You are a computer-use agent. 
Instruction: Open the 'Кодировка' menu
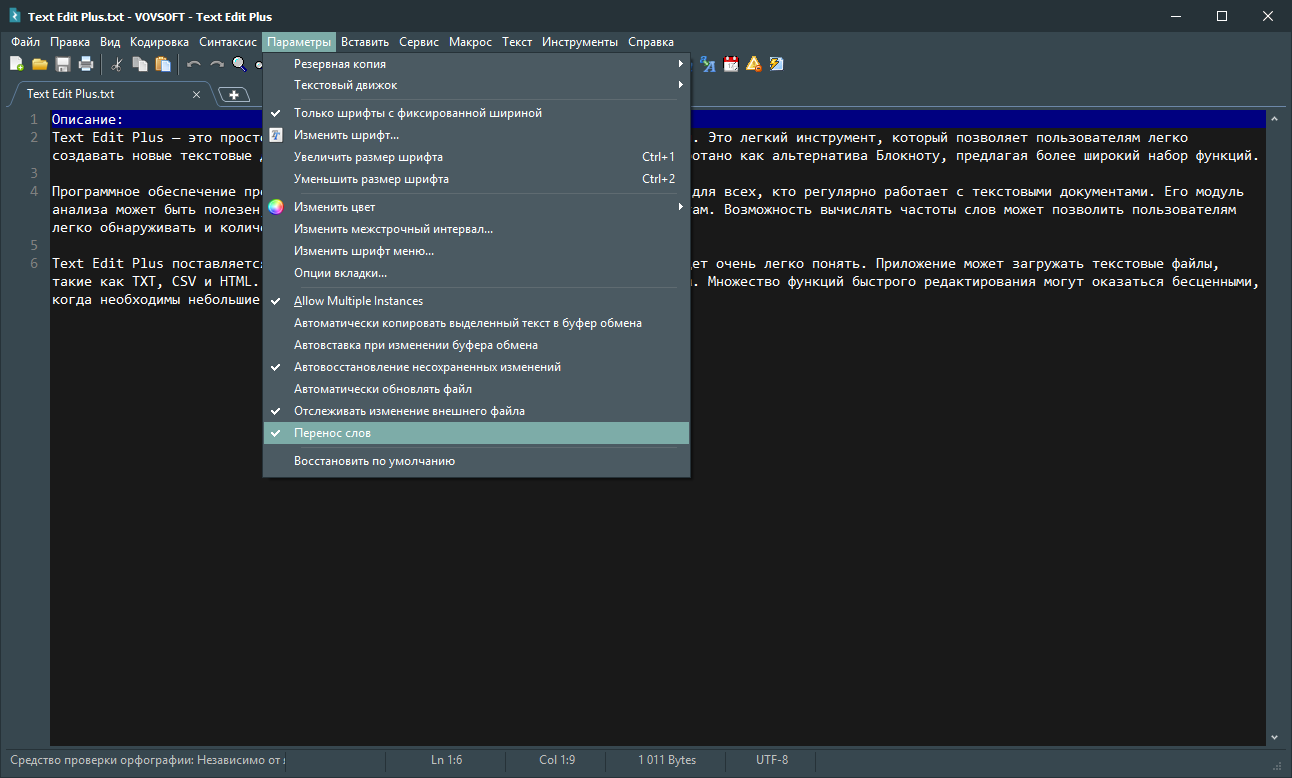coord(159,42)
